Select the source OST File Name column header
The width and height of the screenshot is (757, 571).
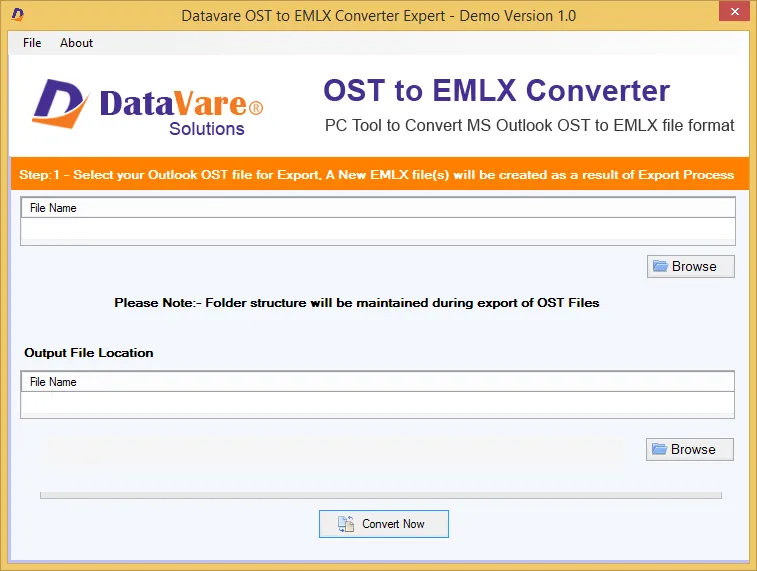pyautogui.click(x=378, y=208)
